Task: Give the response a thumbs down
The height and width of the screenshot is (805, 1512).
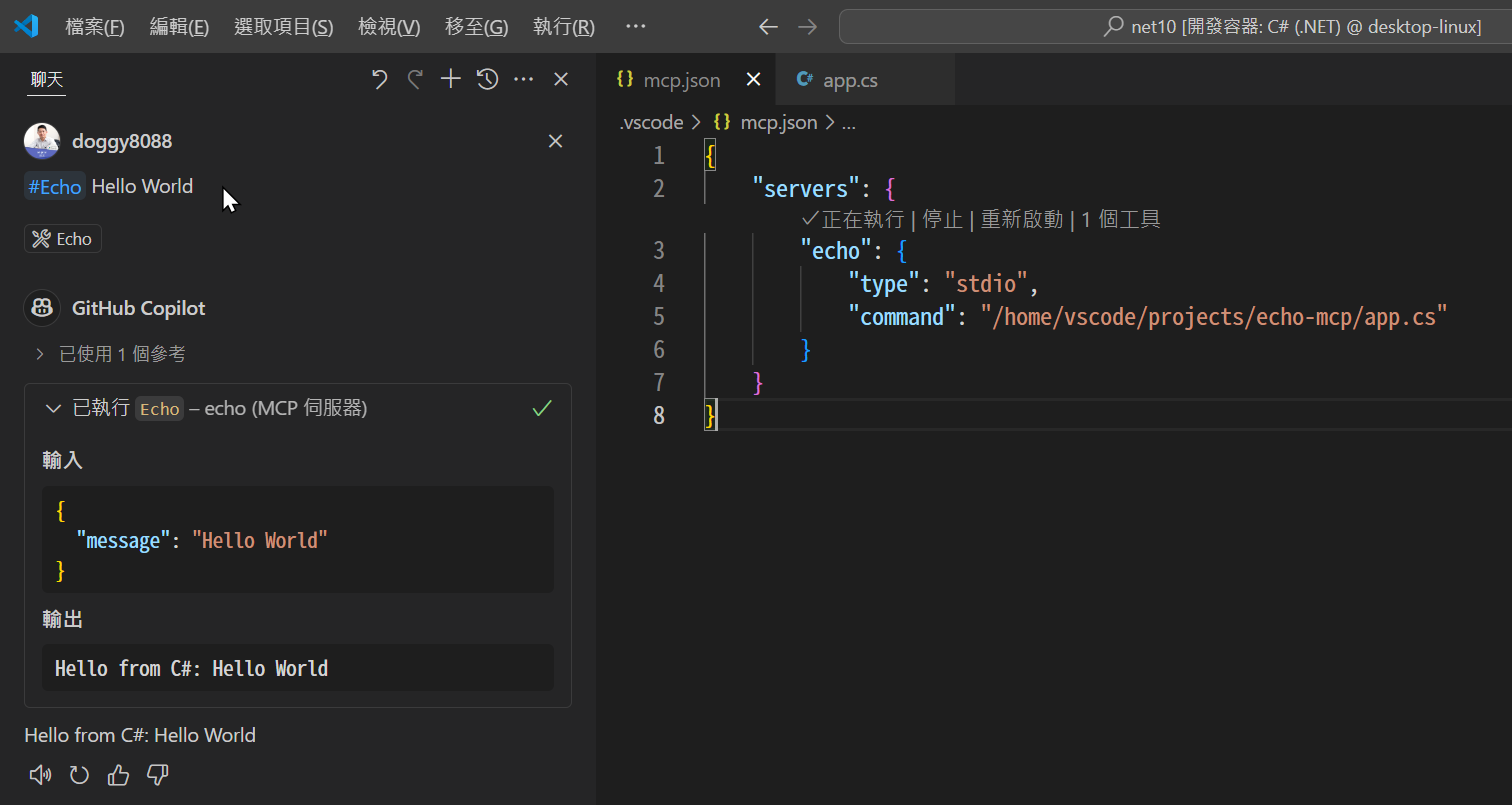Action: (x=157, y=775)
